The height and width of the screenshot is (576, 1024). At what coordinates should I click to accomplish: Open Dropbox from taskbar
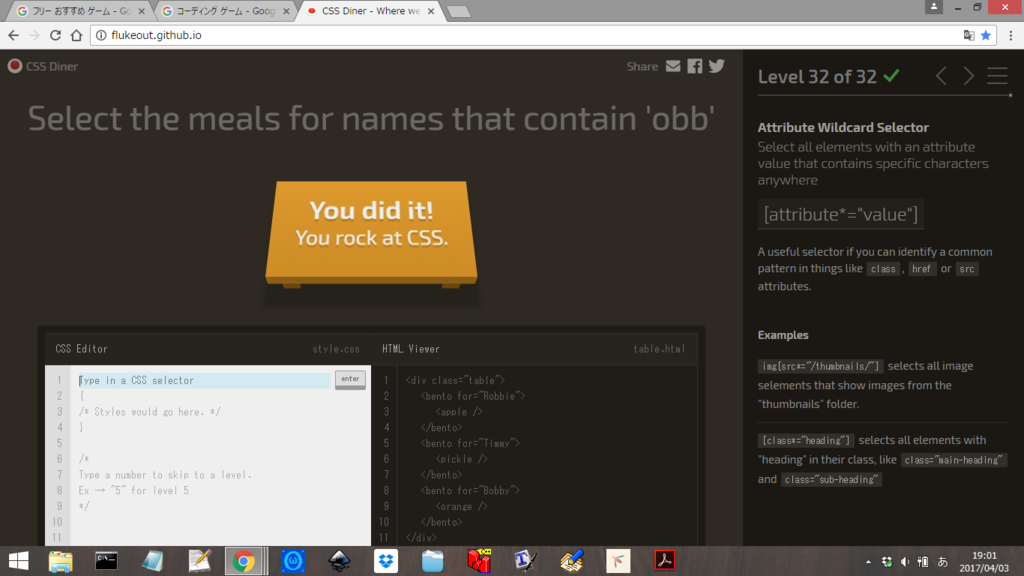pyautogui.click(x=386, y=561)
